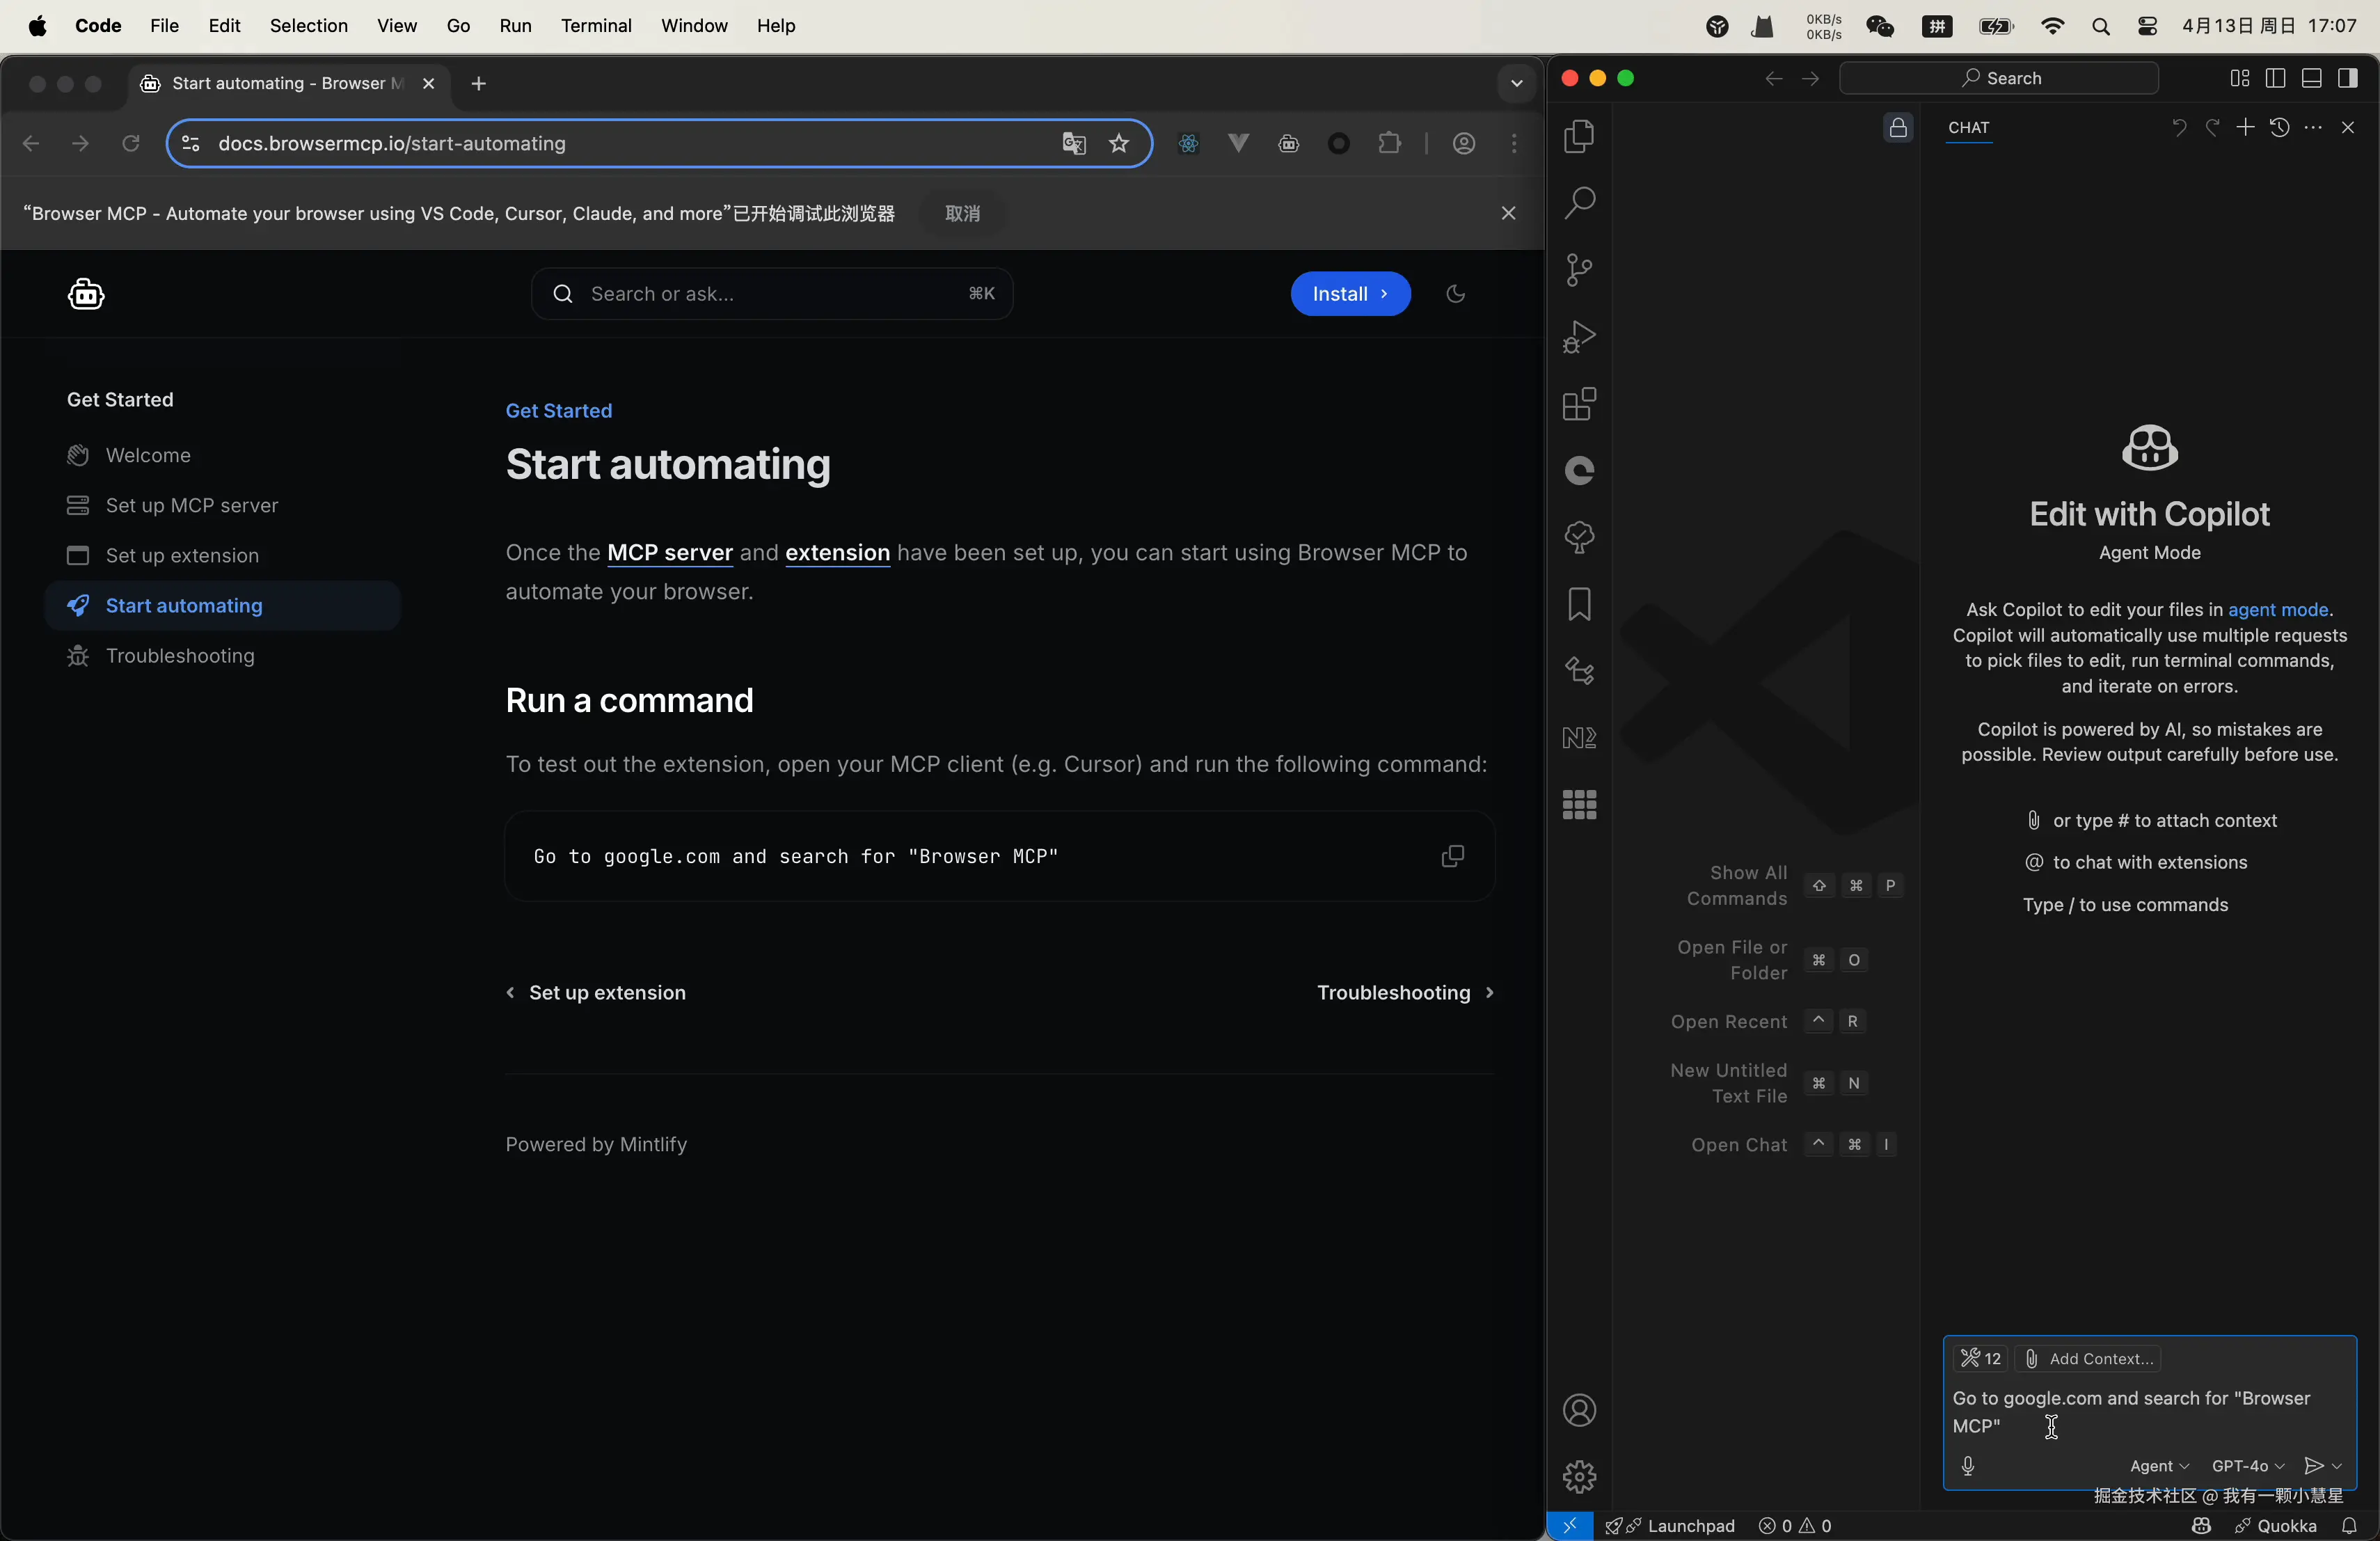Viewport: 2380px width, 1541px height.
Task: Toggle docs dark/light mode moon icon
Action: [1455, 294]
